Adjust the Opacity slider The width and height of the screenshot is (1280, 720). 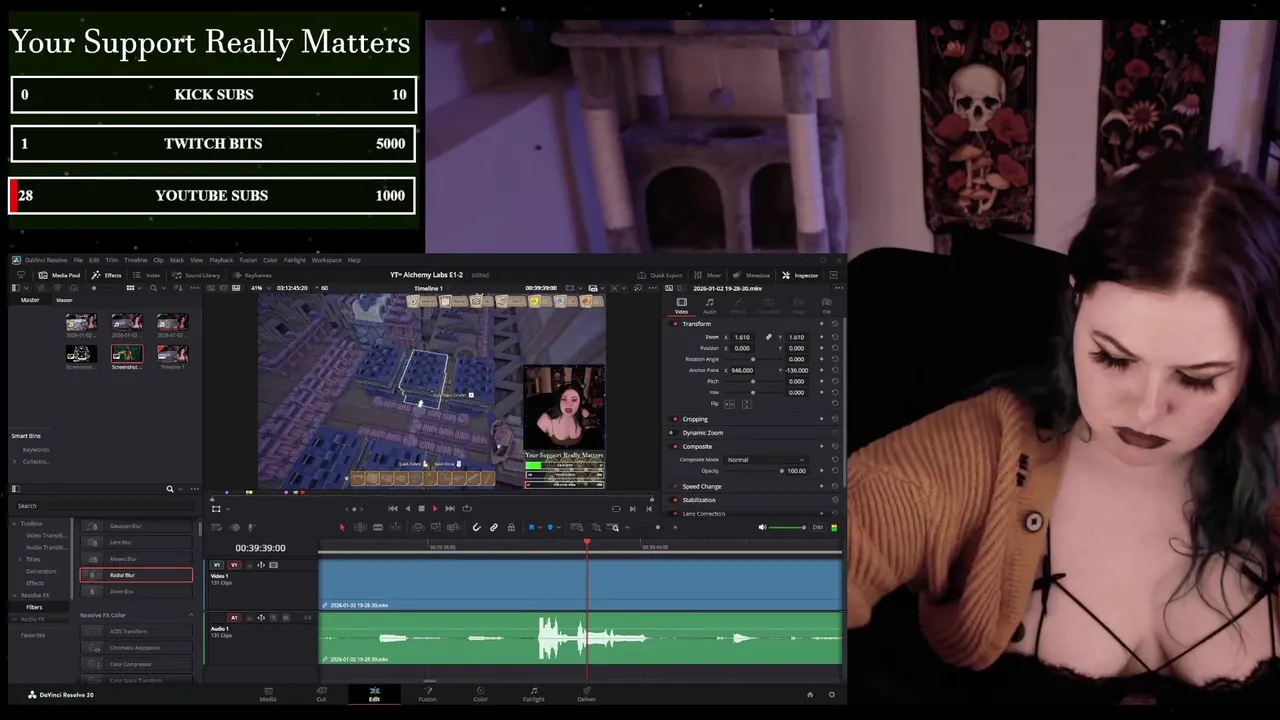753,471
